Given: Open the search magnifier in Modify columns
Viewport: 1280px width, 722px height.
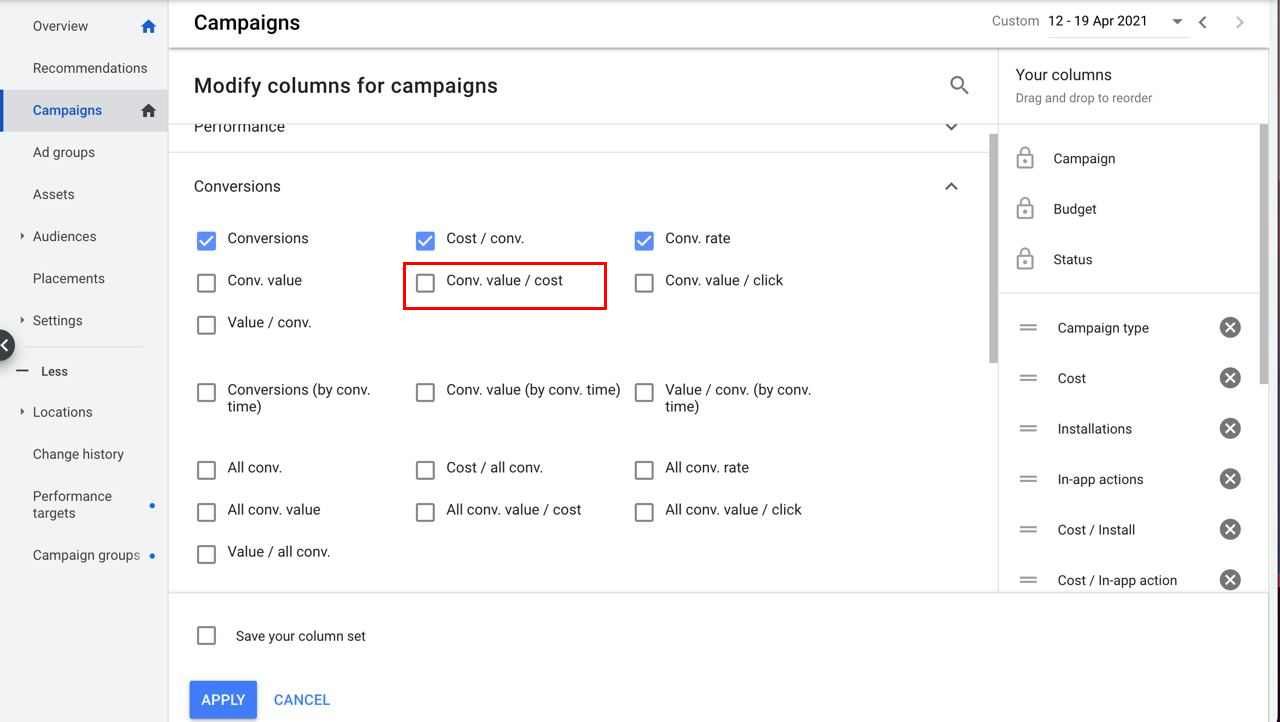Looking at the screenshot, I should 959,86.
